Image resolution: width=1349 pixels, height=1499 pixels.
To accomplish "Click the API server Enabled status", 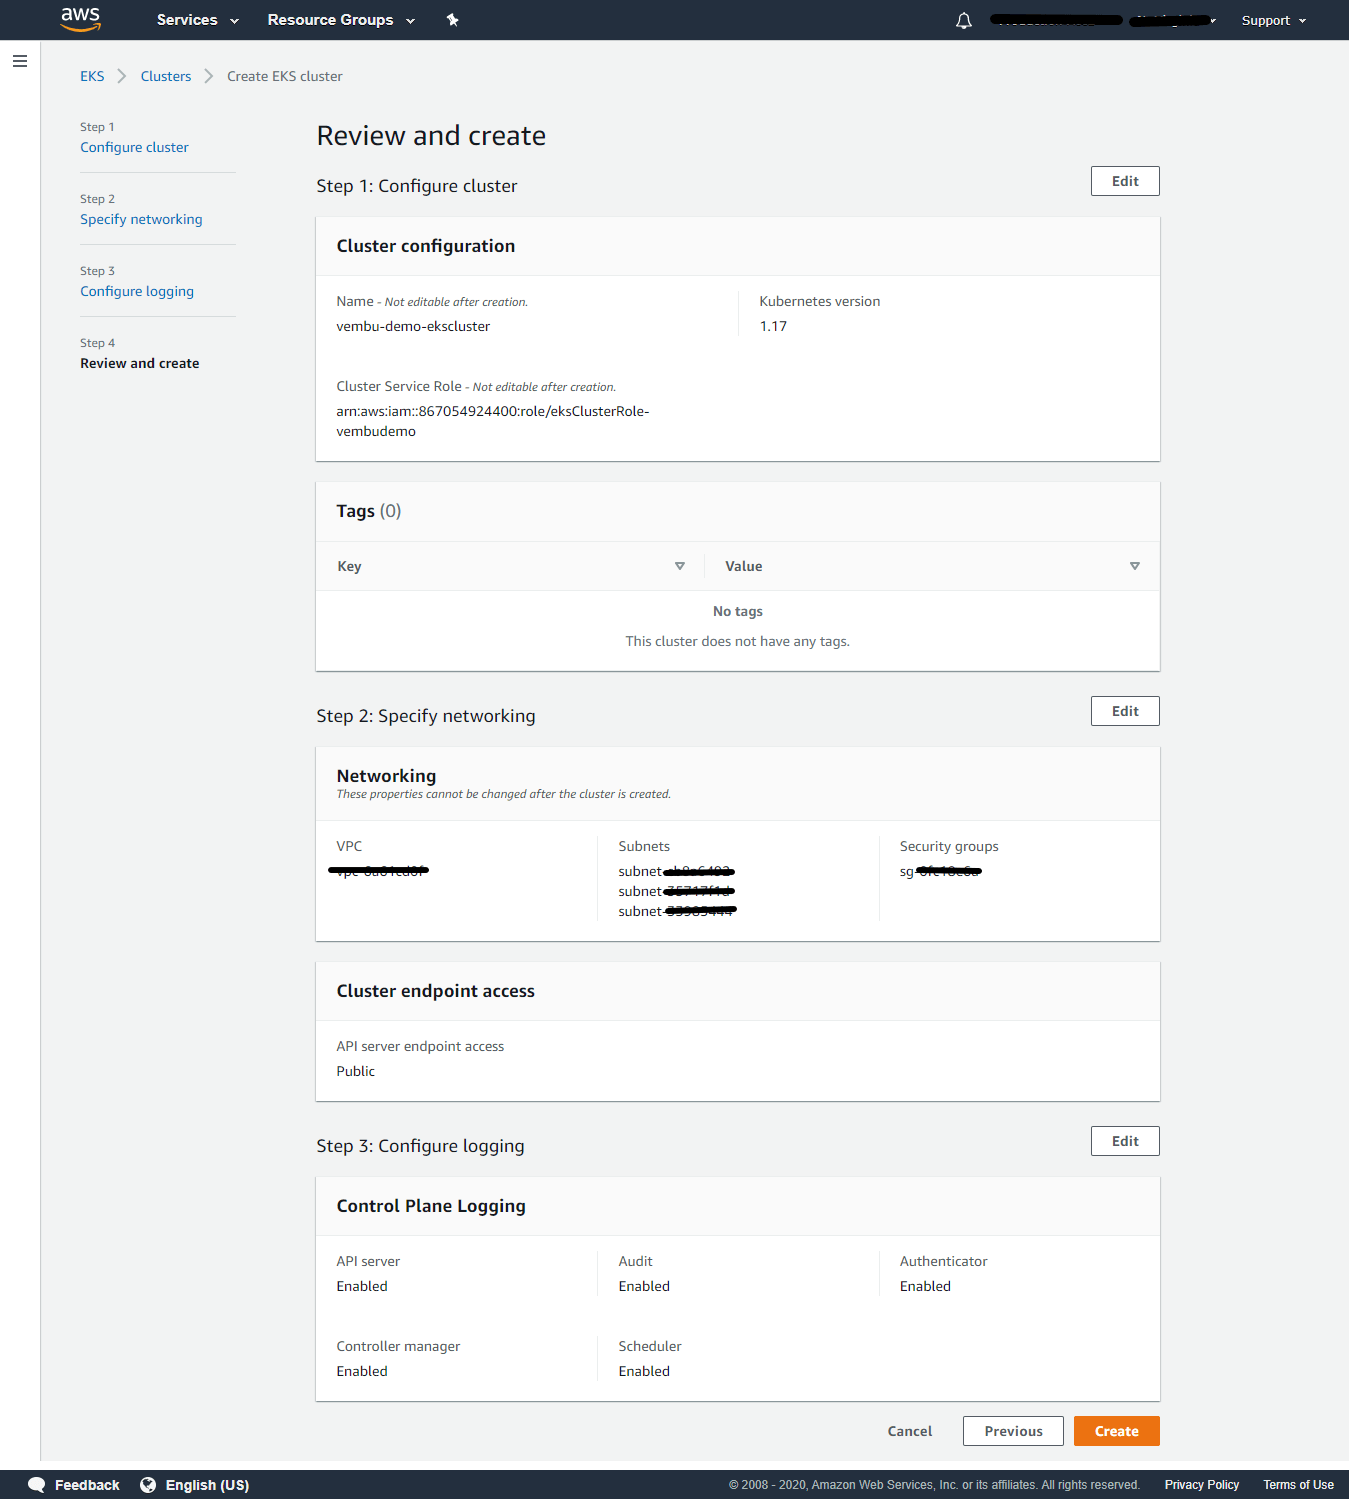I will [x=362, y=1286].
